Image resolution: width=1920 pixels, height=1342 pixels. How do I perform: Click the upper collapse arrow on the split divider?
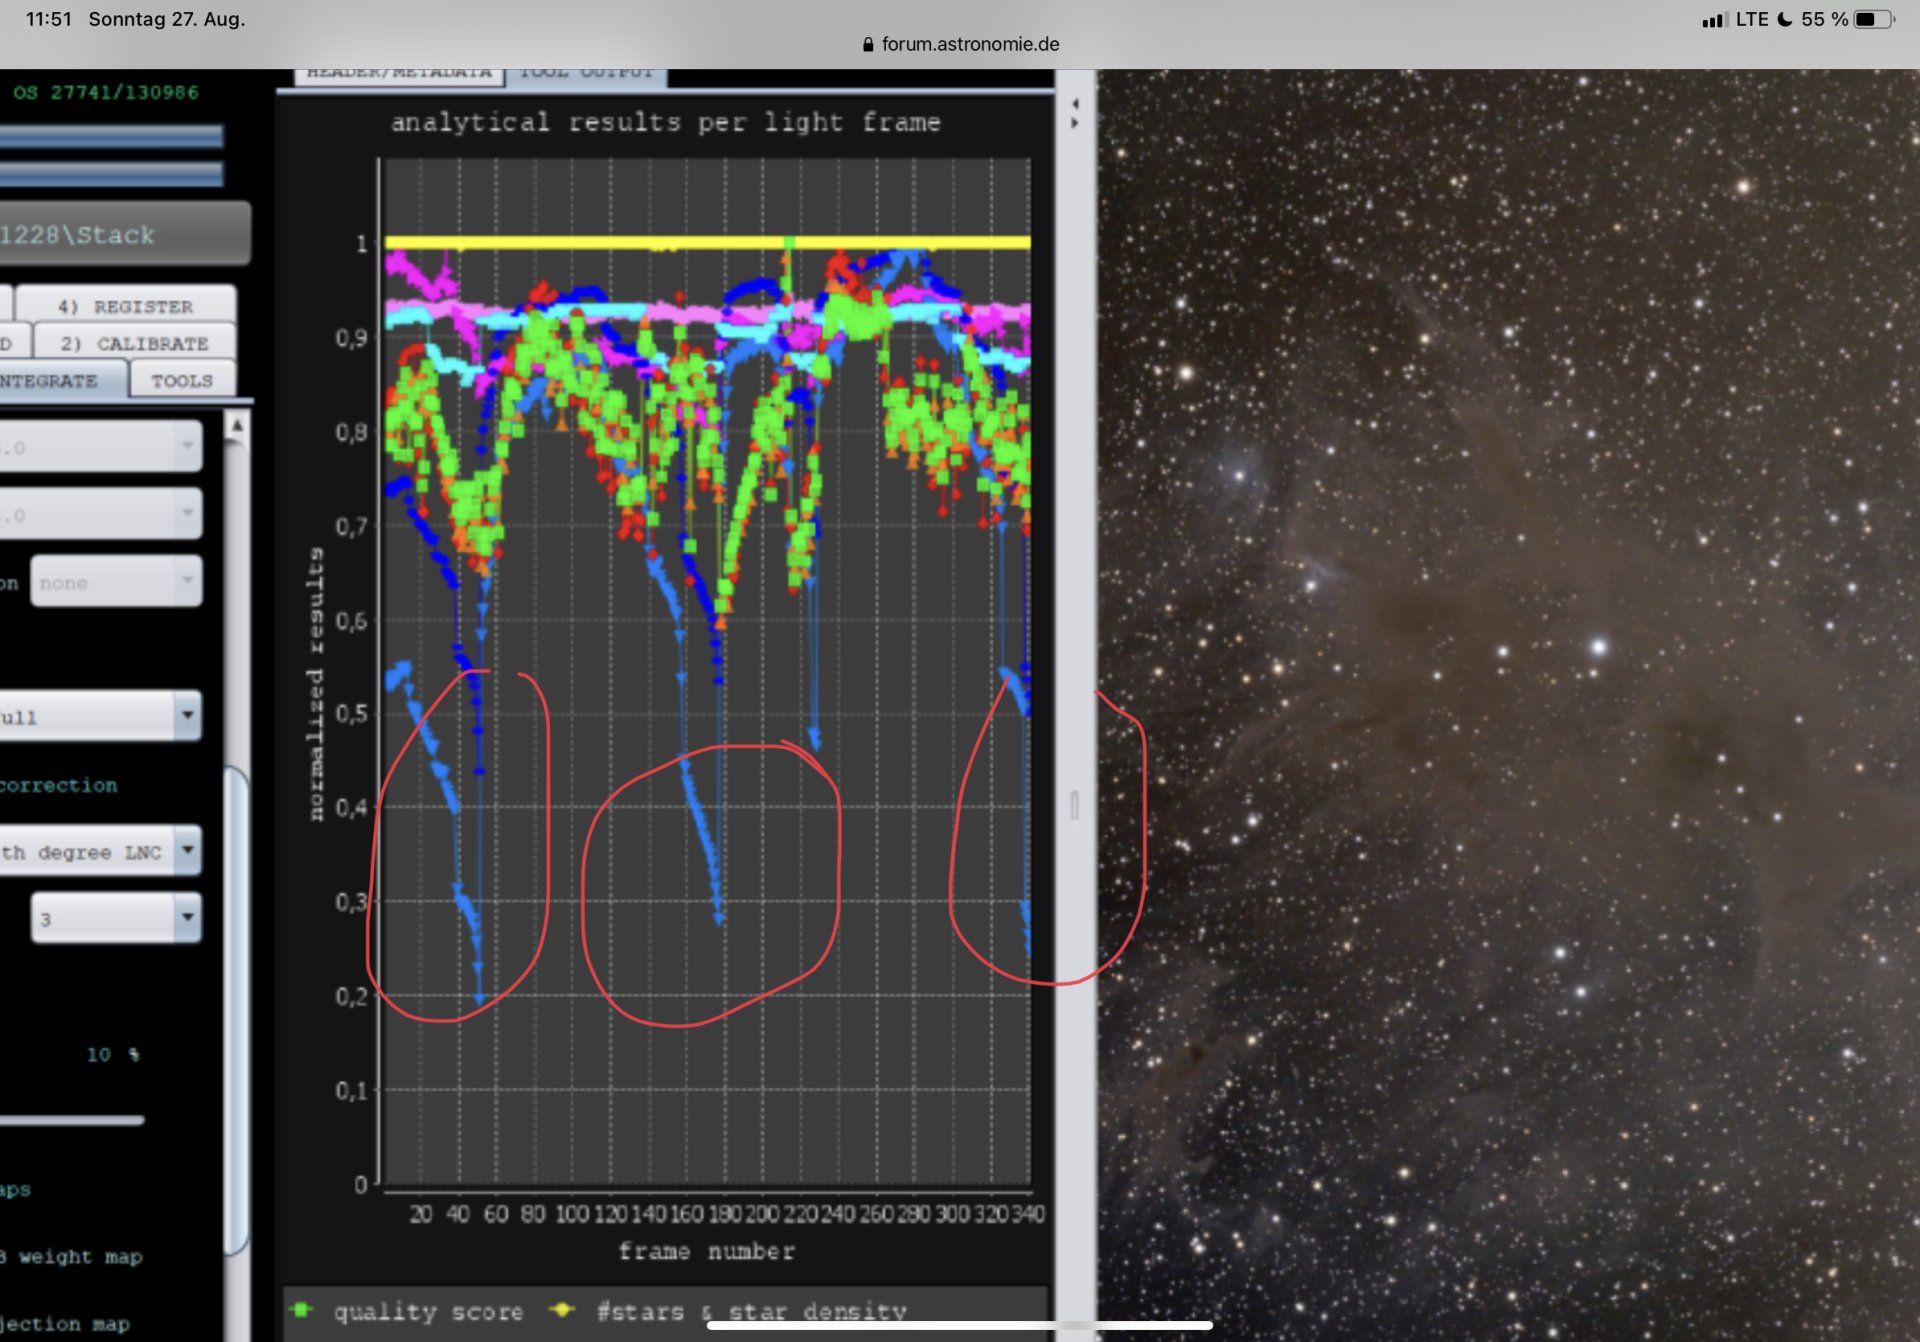click(1075, 103)
